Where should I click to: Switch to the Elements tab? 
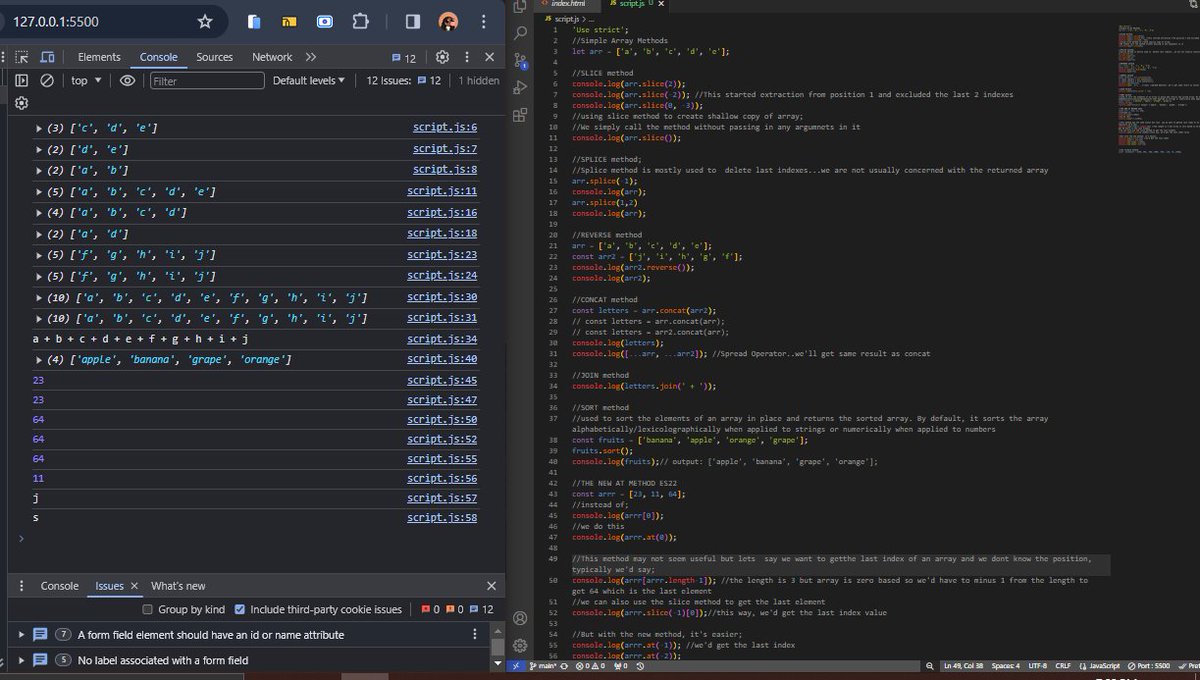99,57
